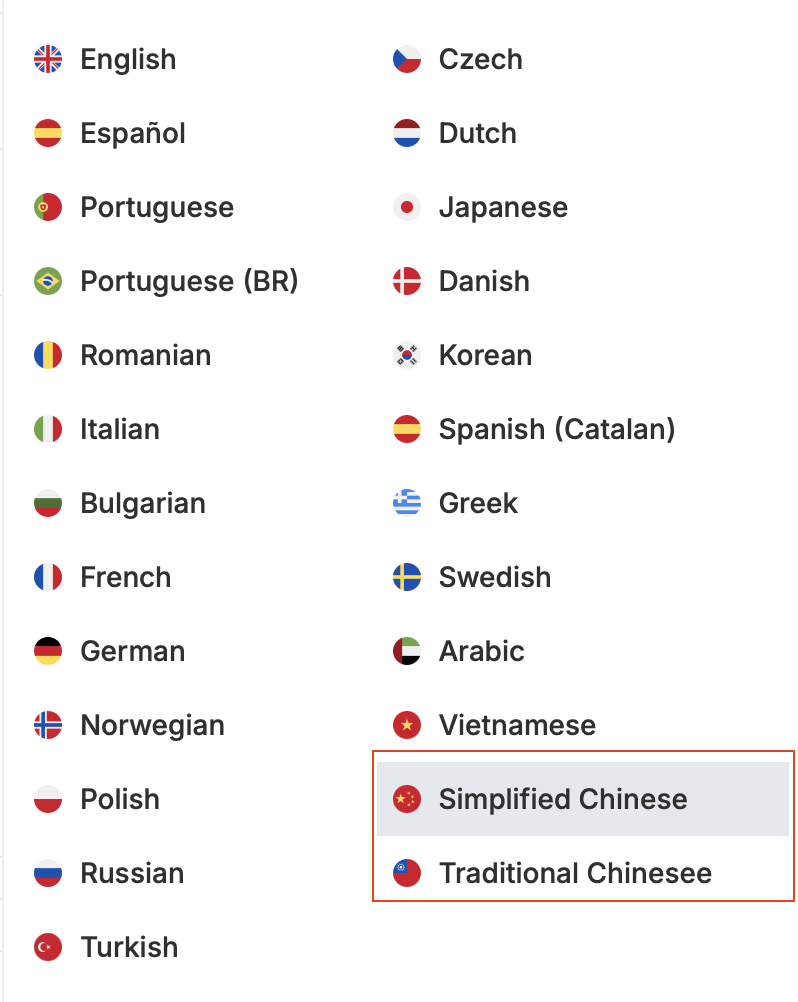
Task: Choose Portuguese (BR) language
Action: (x=189, y=281)
